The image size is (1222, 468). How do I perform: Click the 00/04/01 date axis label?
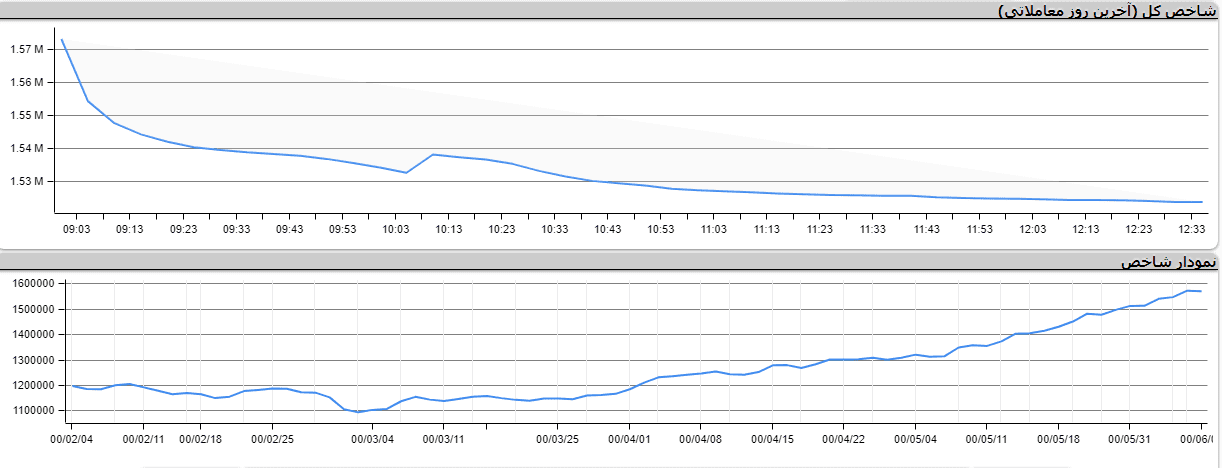coord(629,438)
